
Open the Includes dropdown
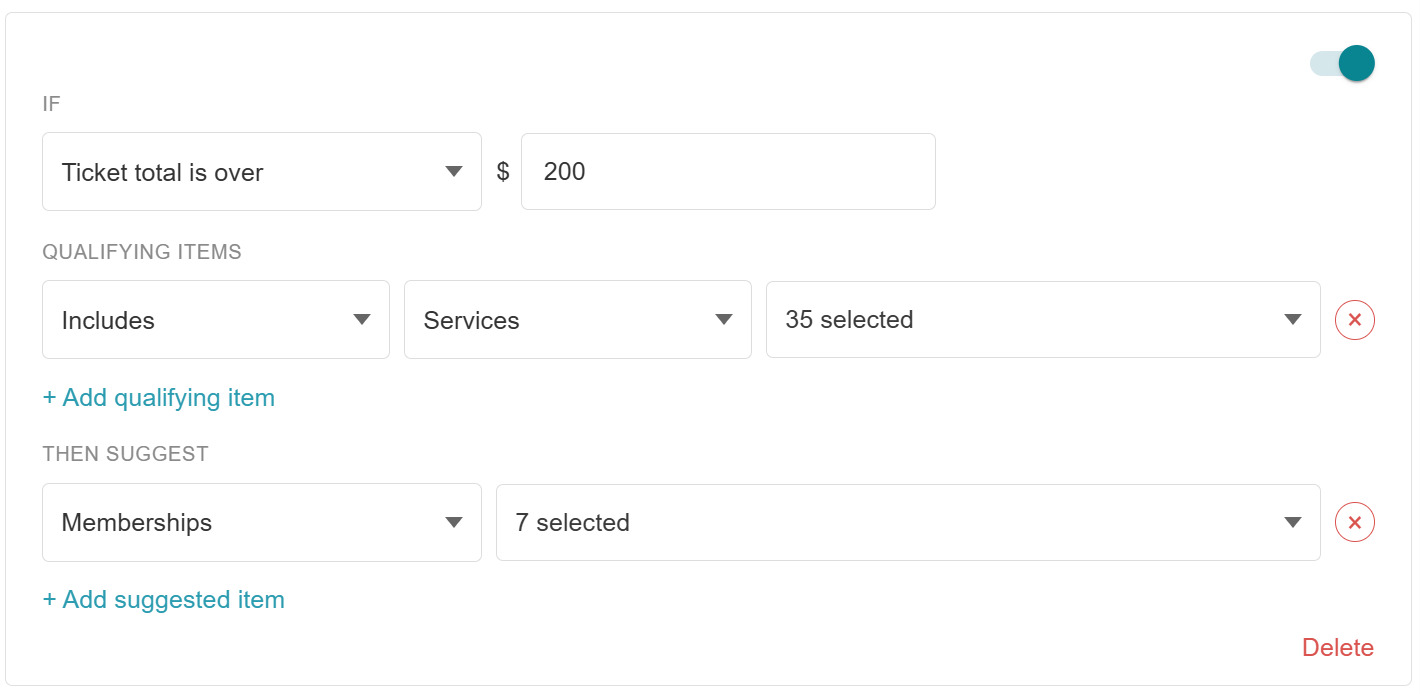tap(216, 320)
